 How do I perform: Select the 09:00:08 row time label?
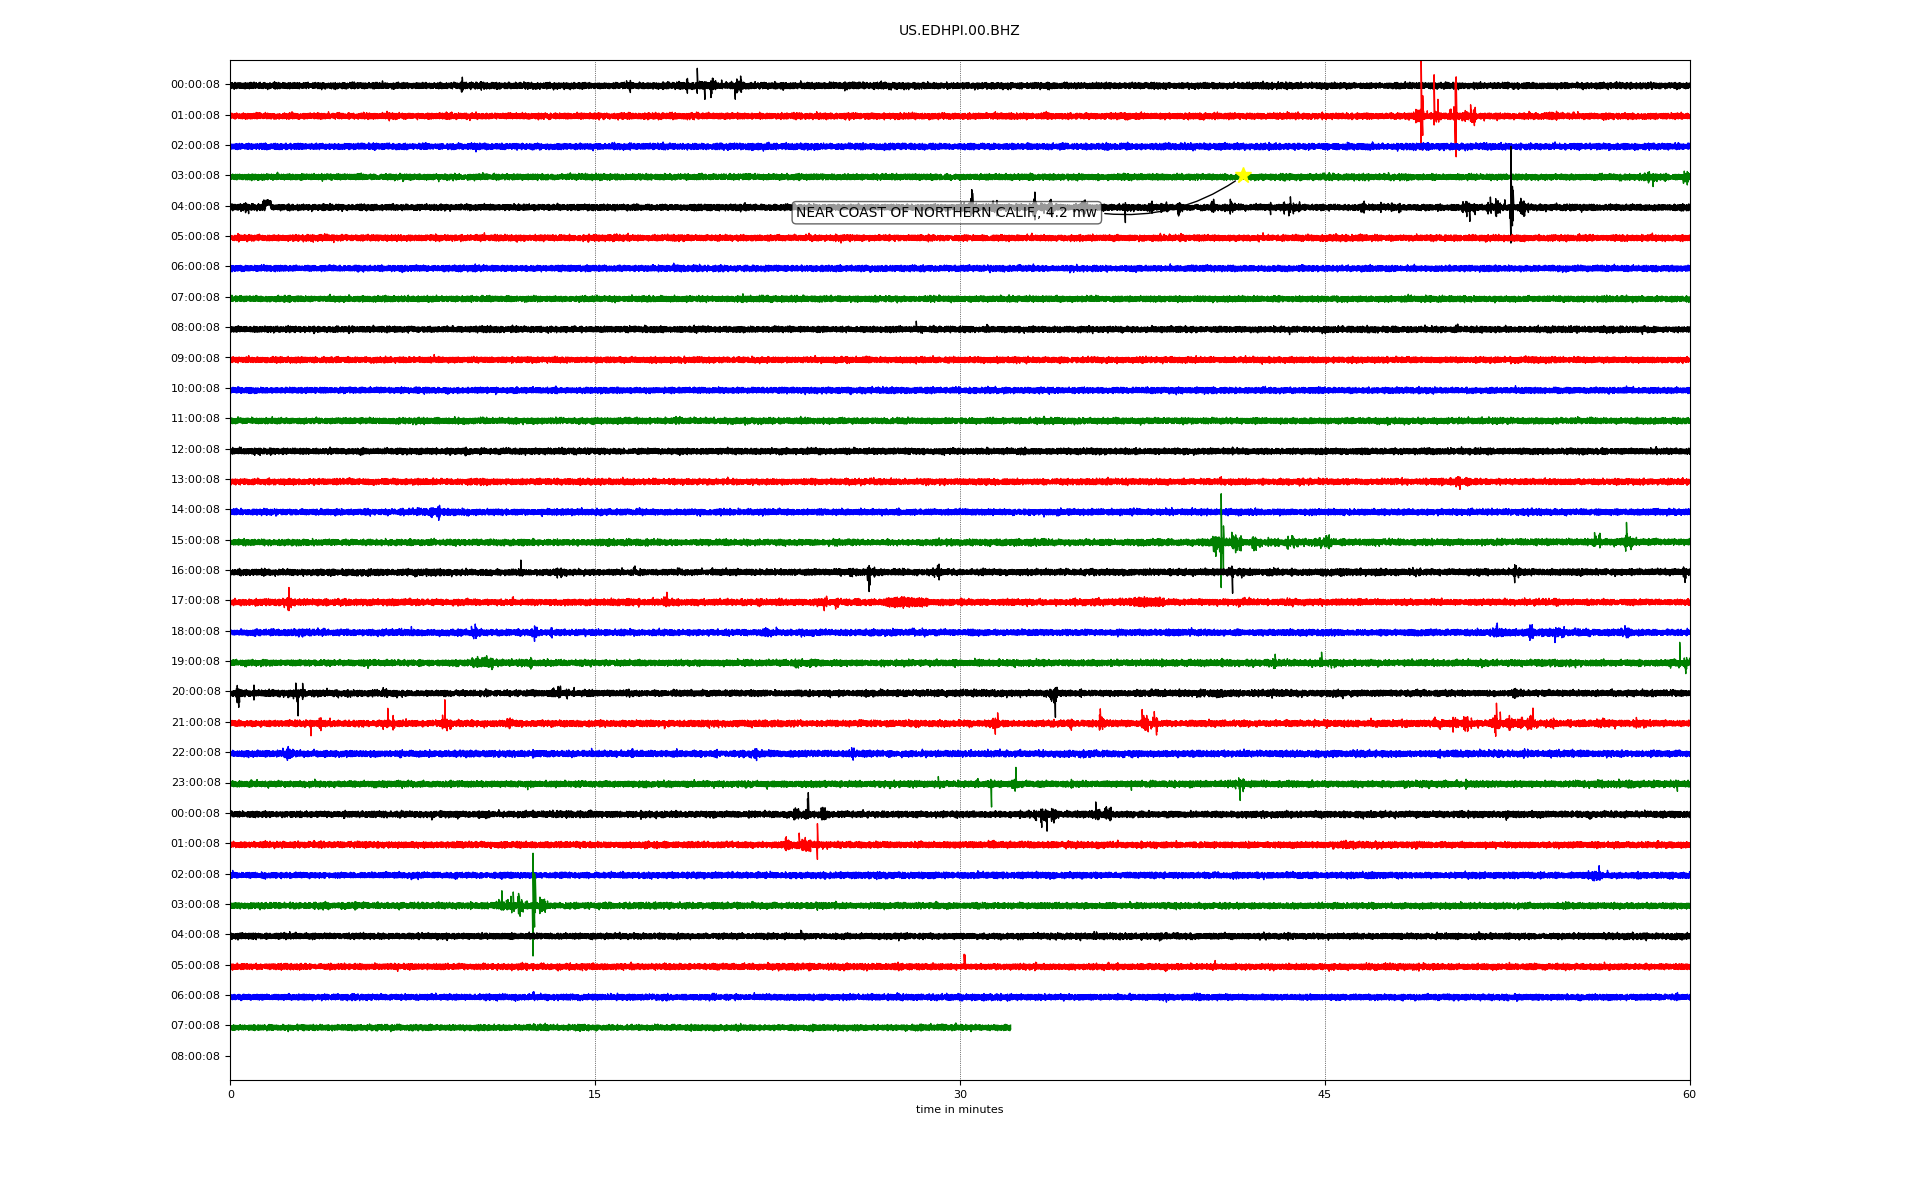tap(195, 358)
